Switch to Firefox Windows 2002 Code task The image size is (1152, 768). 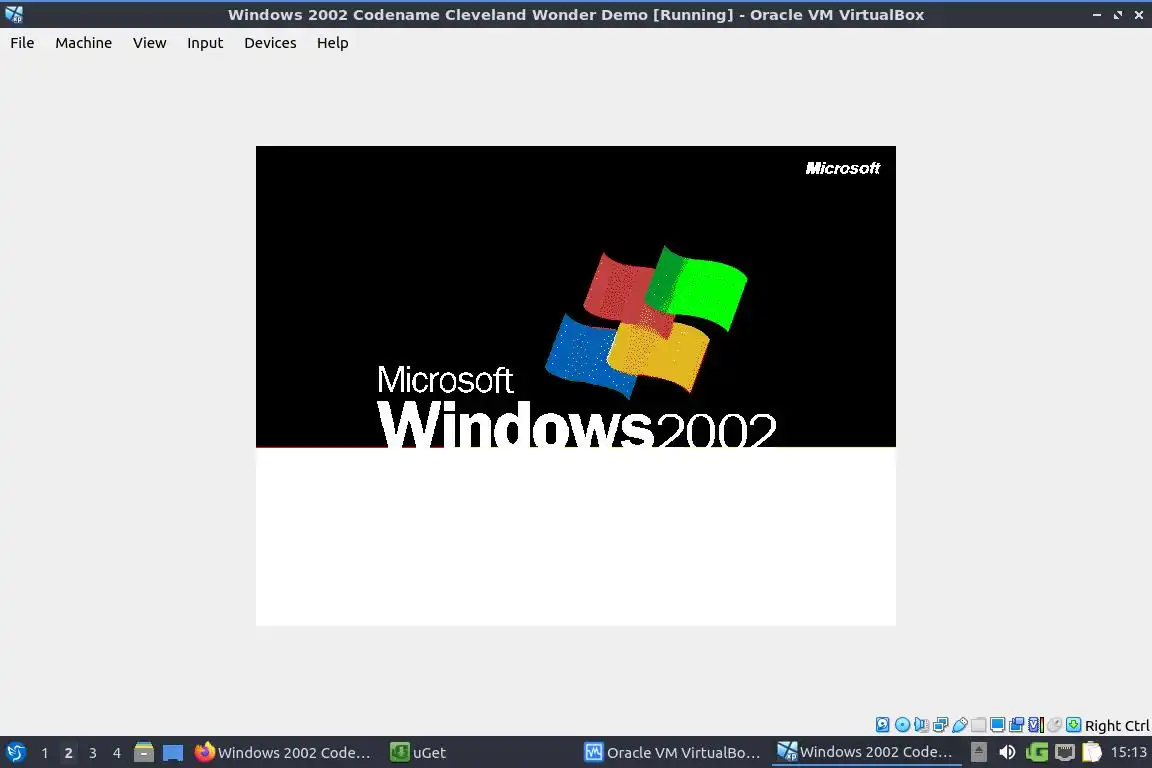pos(283,752)
